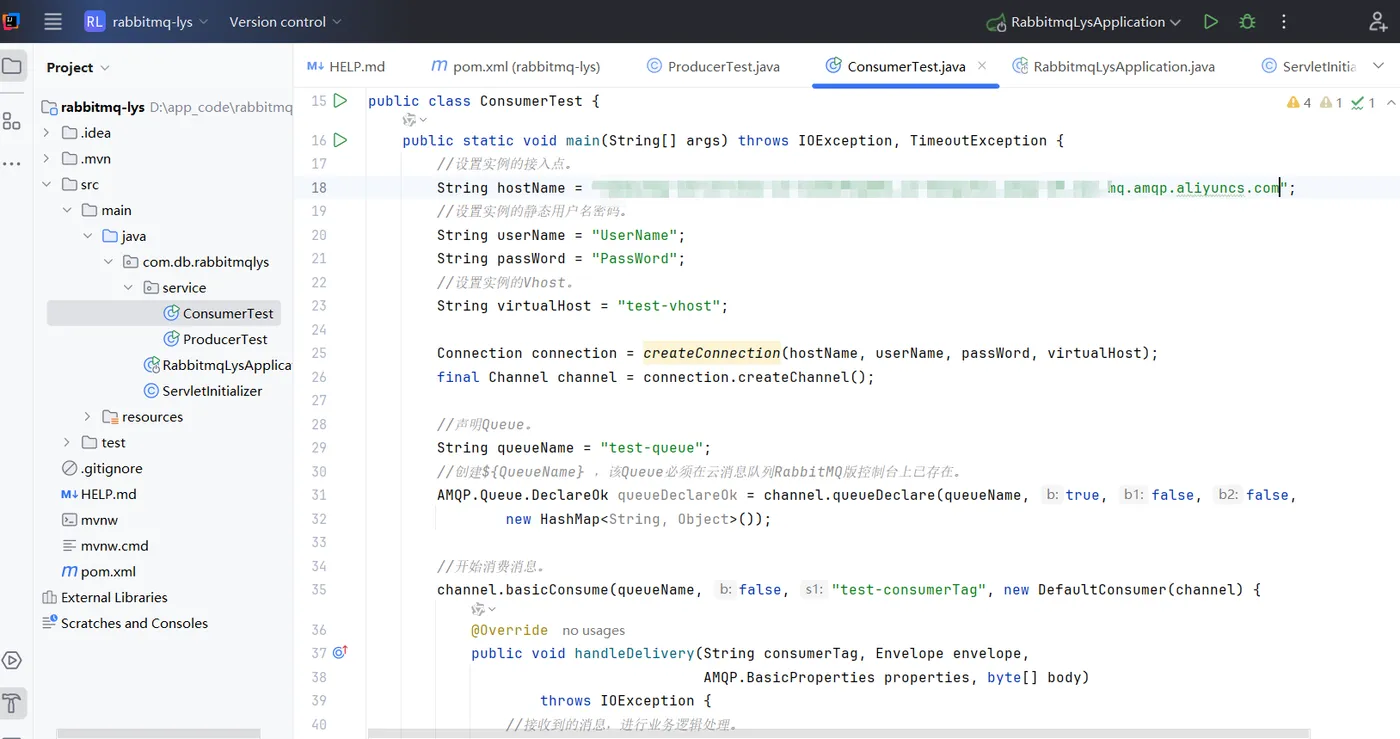Click the AI inlay hint above @Override
The width and height of the screenshot is (1400, 739).
click(484, 609)
